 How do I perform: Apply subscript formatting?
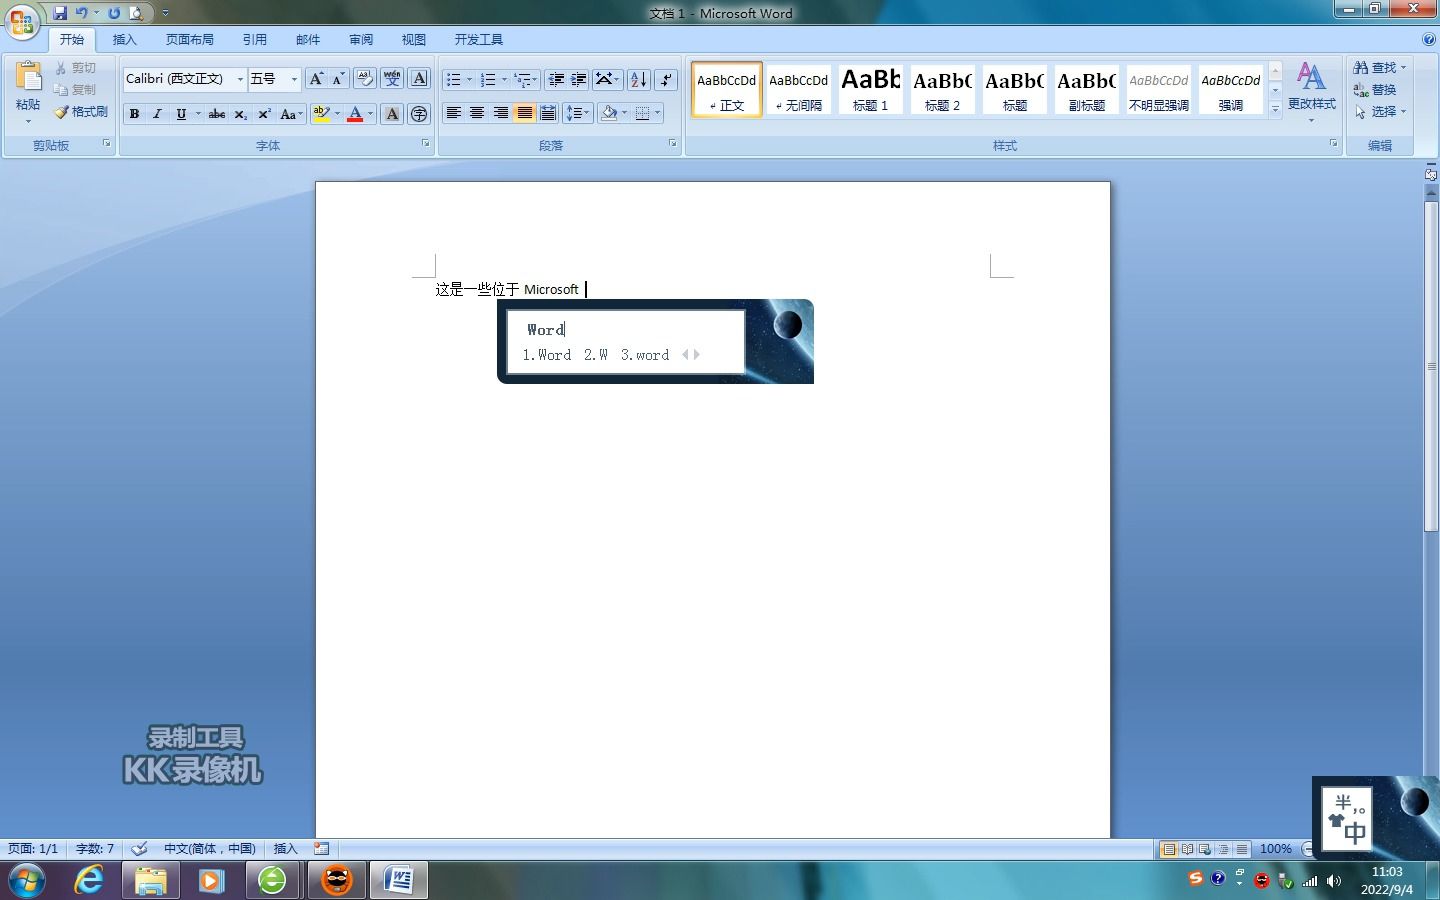coord(241,114)
